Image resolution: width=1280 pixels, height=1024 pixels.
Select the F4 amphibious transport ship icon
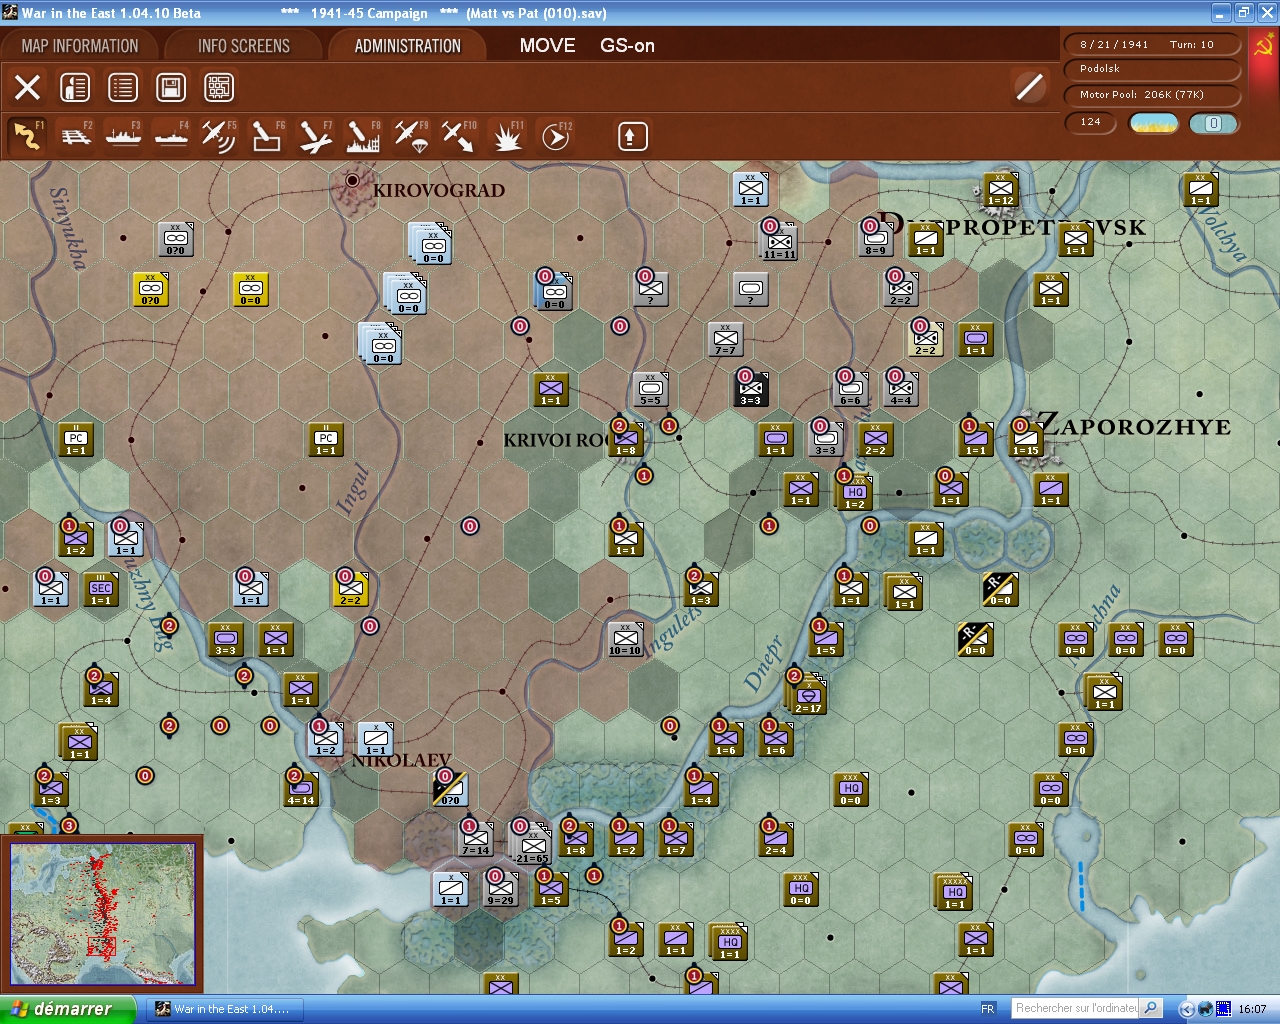[172, 136]
